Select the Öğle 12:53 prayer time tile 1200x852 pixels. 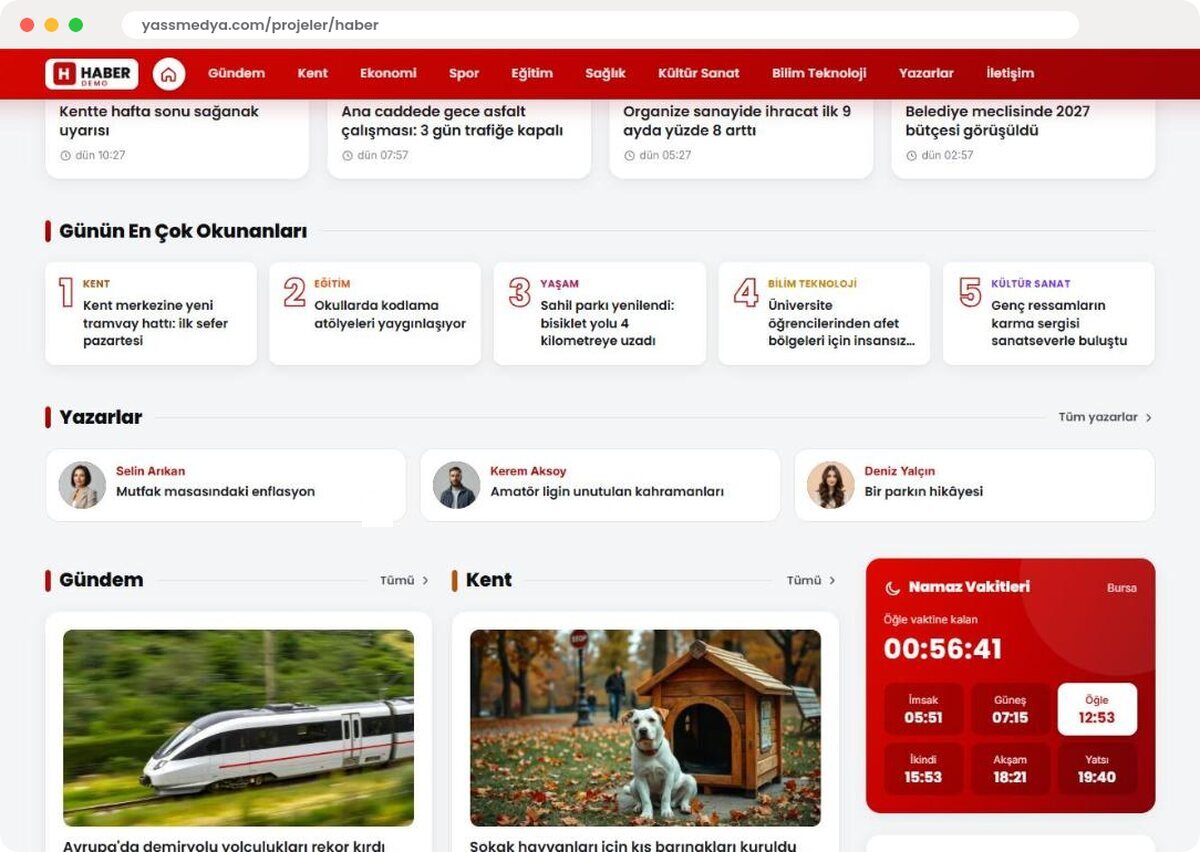tap(1097, 709)
